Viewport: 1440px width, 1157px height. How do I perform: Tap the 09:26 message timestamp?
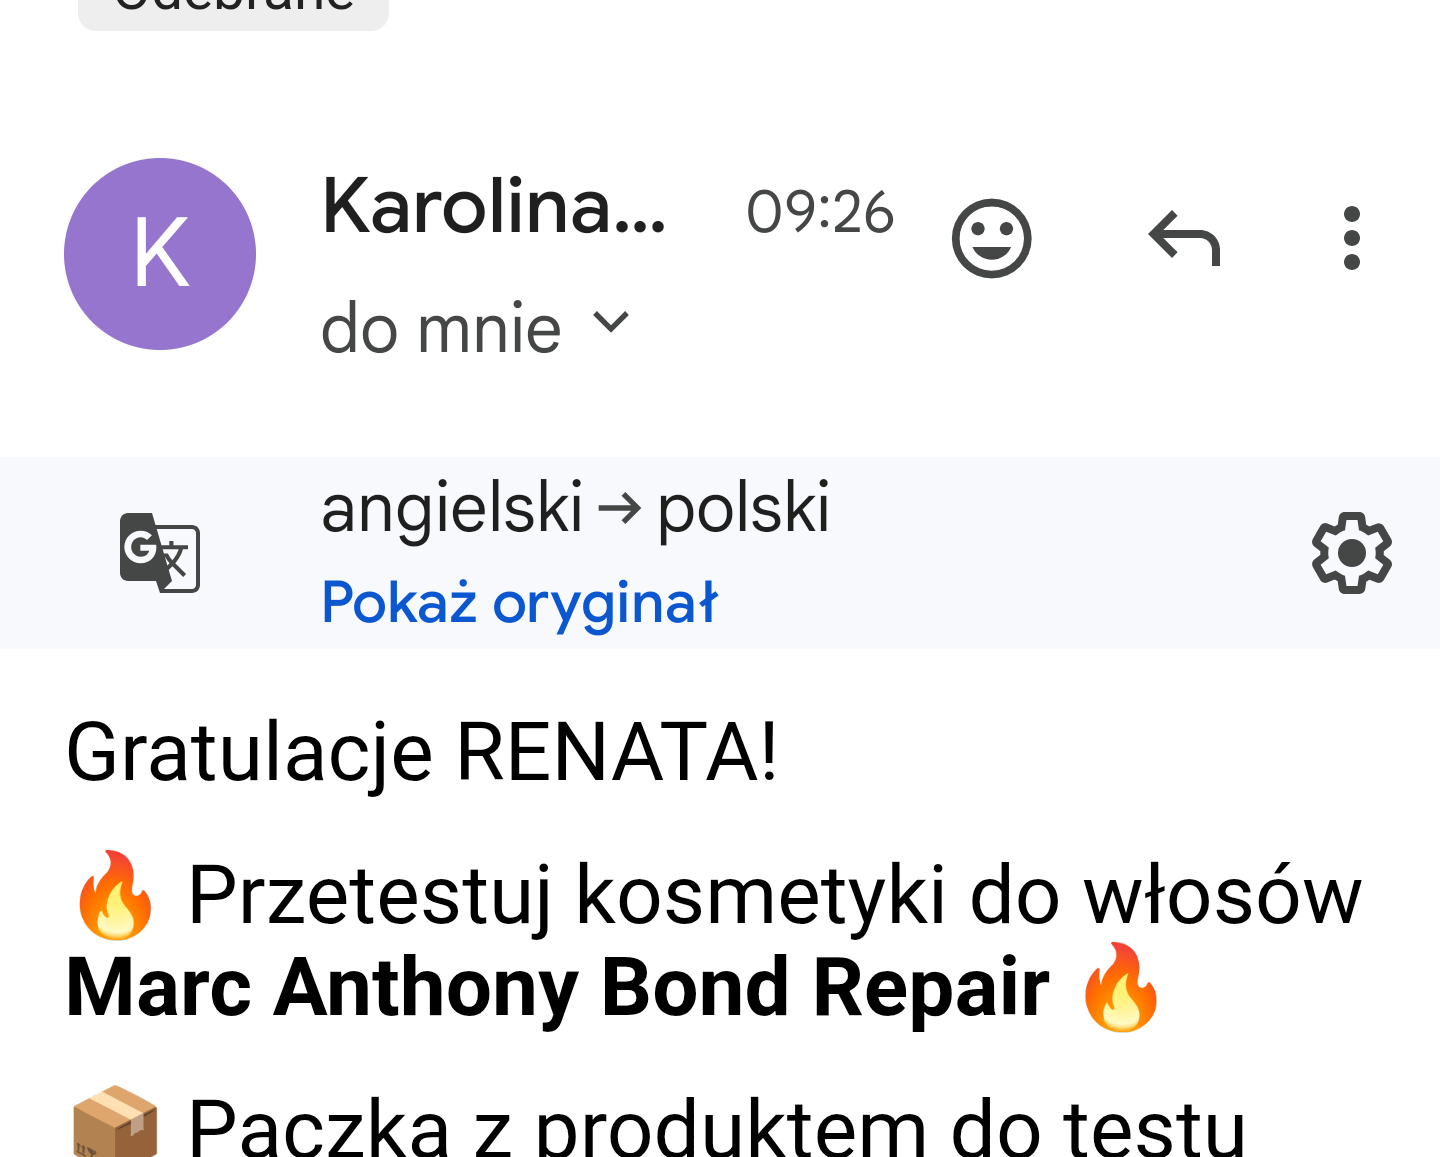point(819,212)
